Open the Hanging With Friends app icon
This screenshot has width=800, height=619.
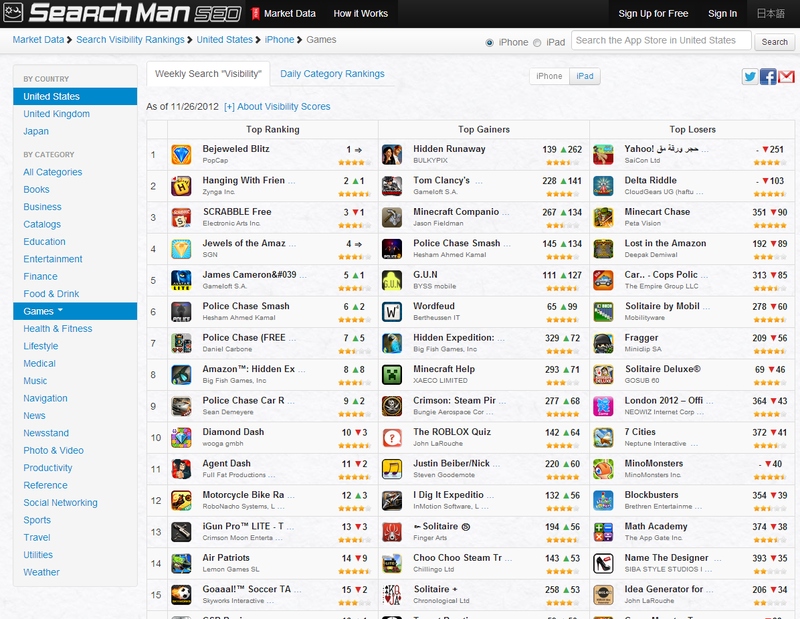[x=181, y=186]
